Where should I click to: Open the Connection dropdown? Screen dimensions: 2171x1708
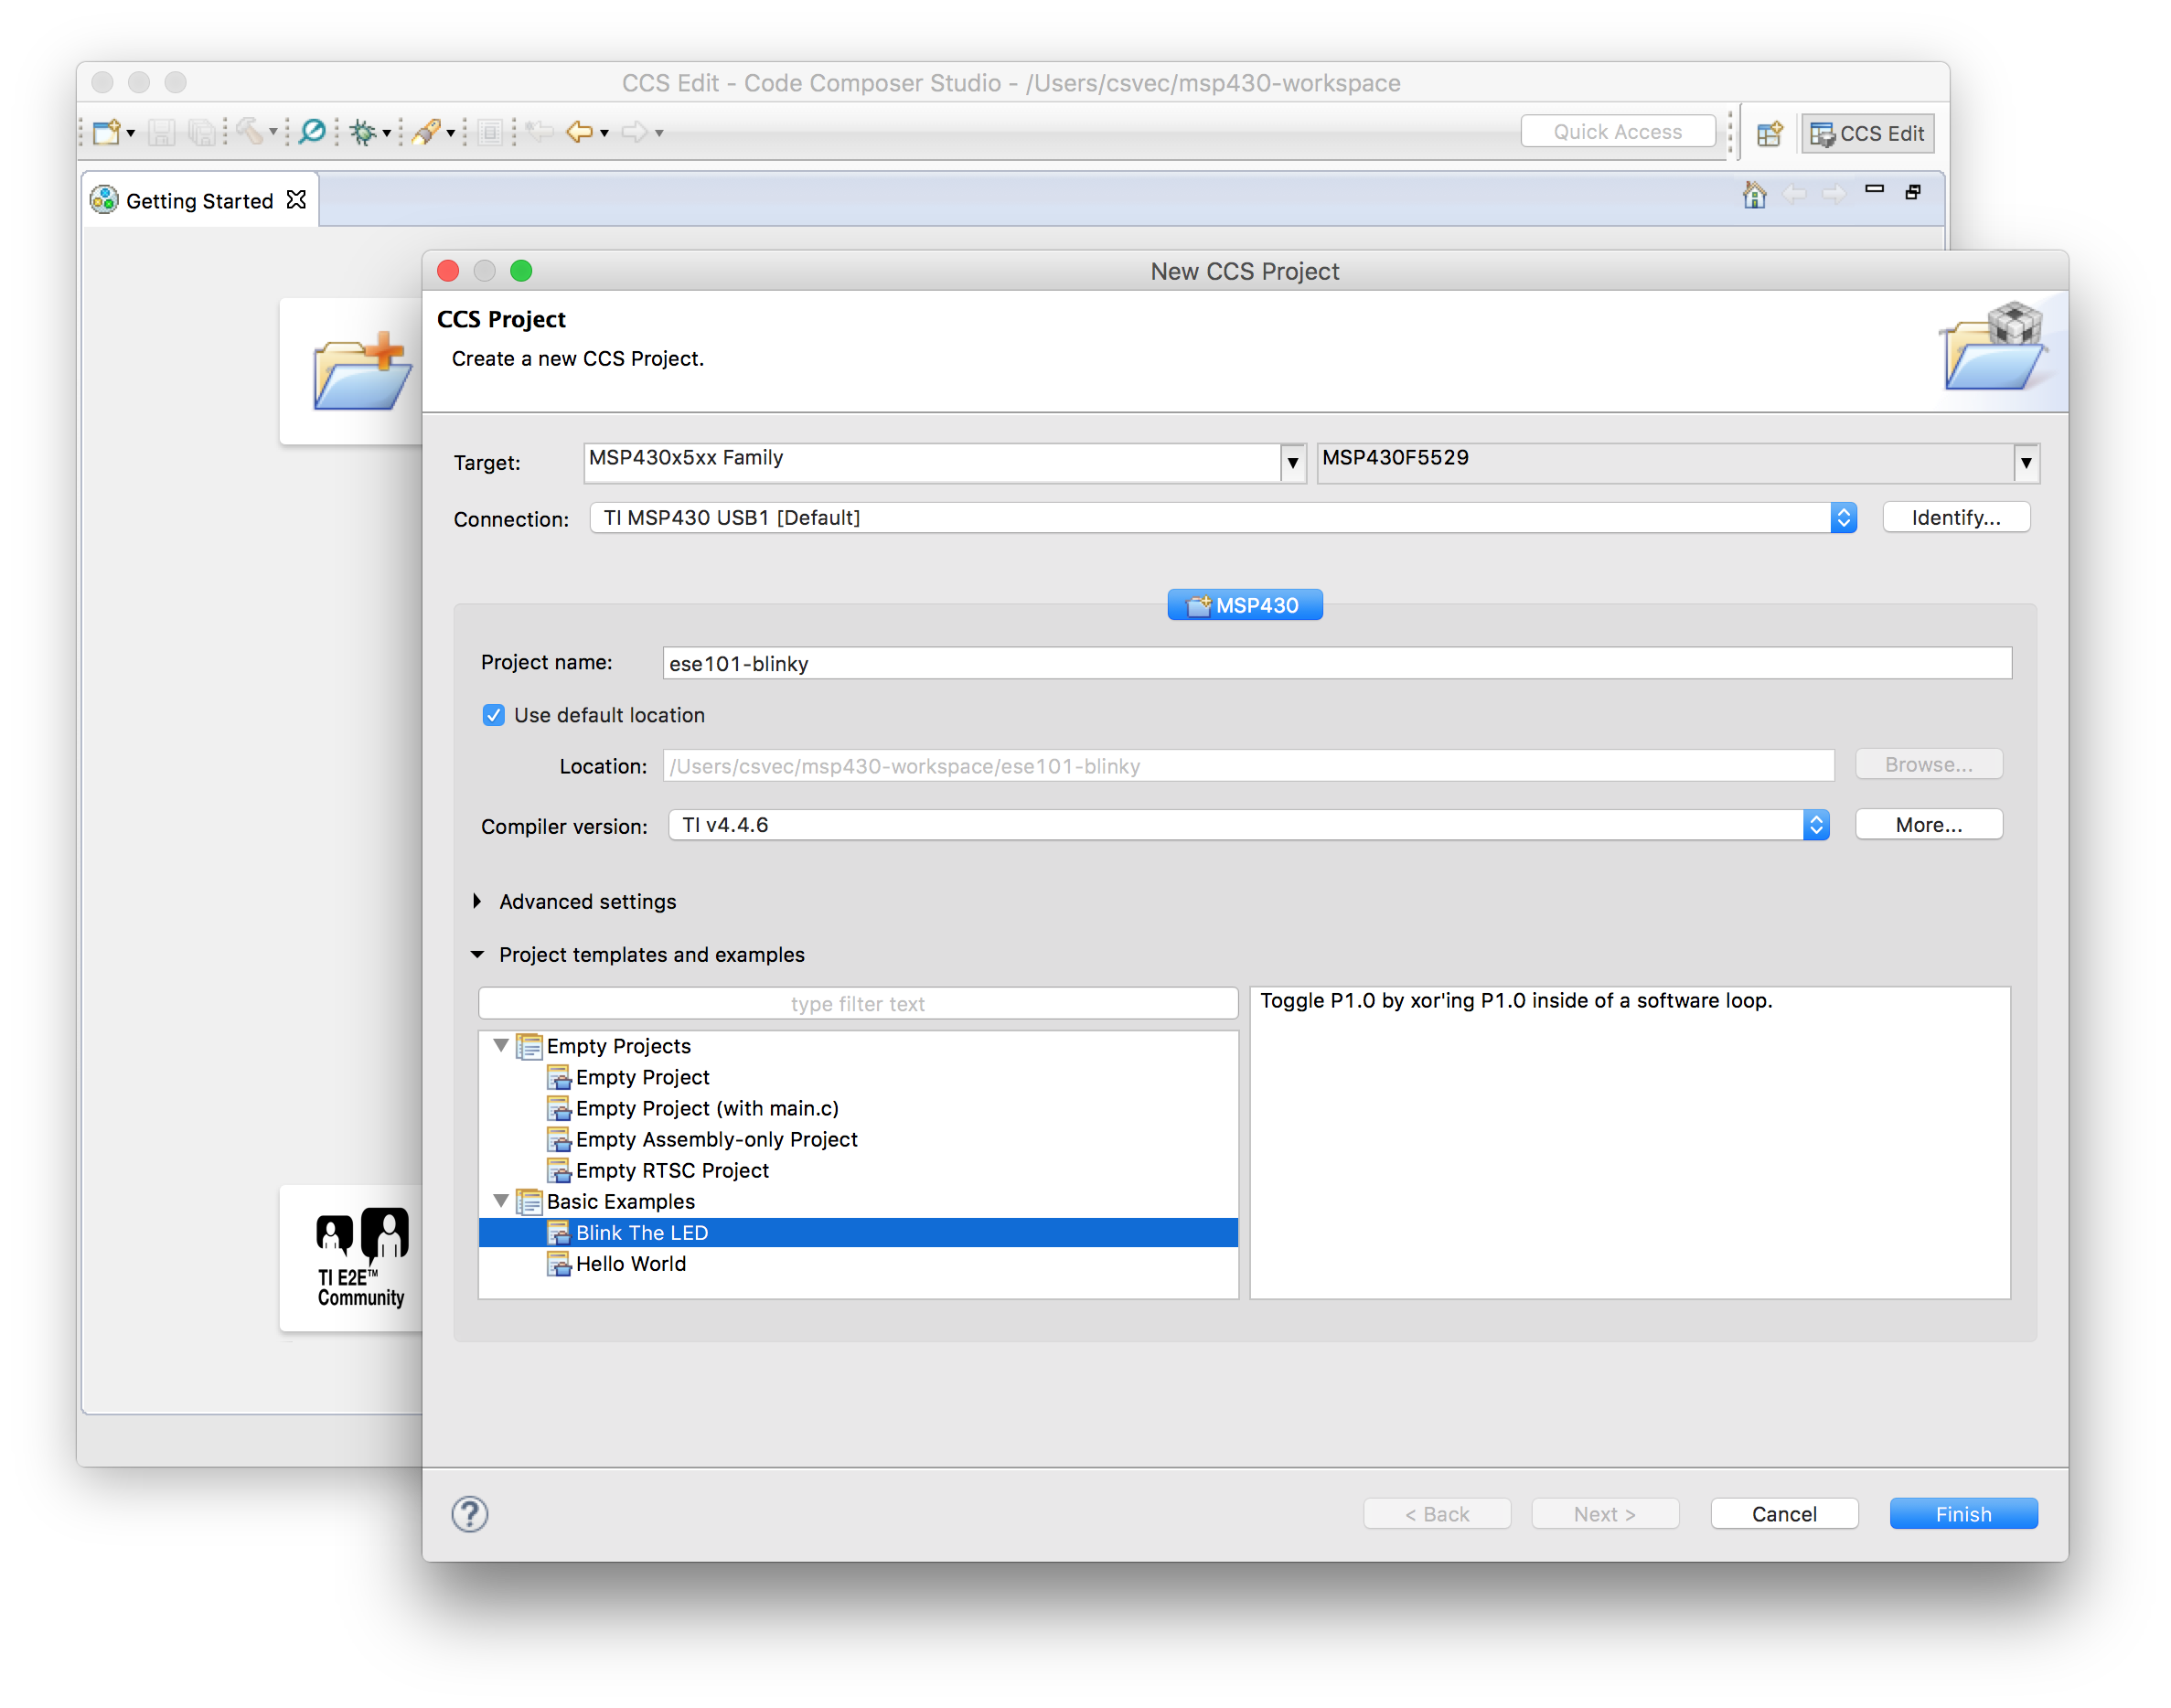point(1223,518)
